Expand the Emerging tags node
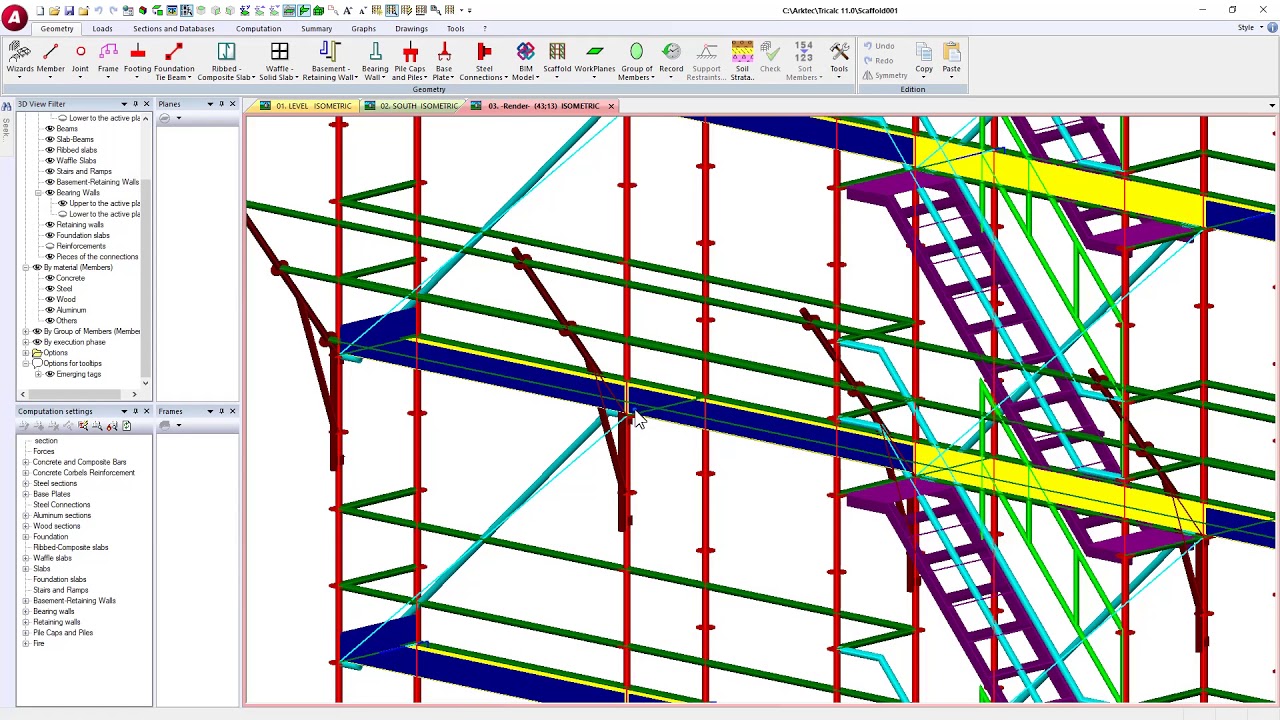 click(x=38, y=374)
